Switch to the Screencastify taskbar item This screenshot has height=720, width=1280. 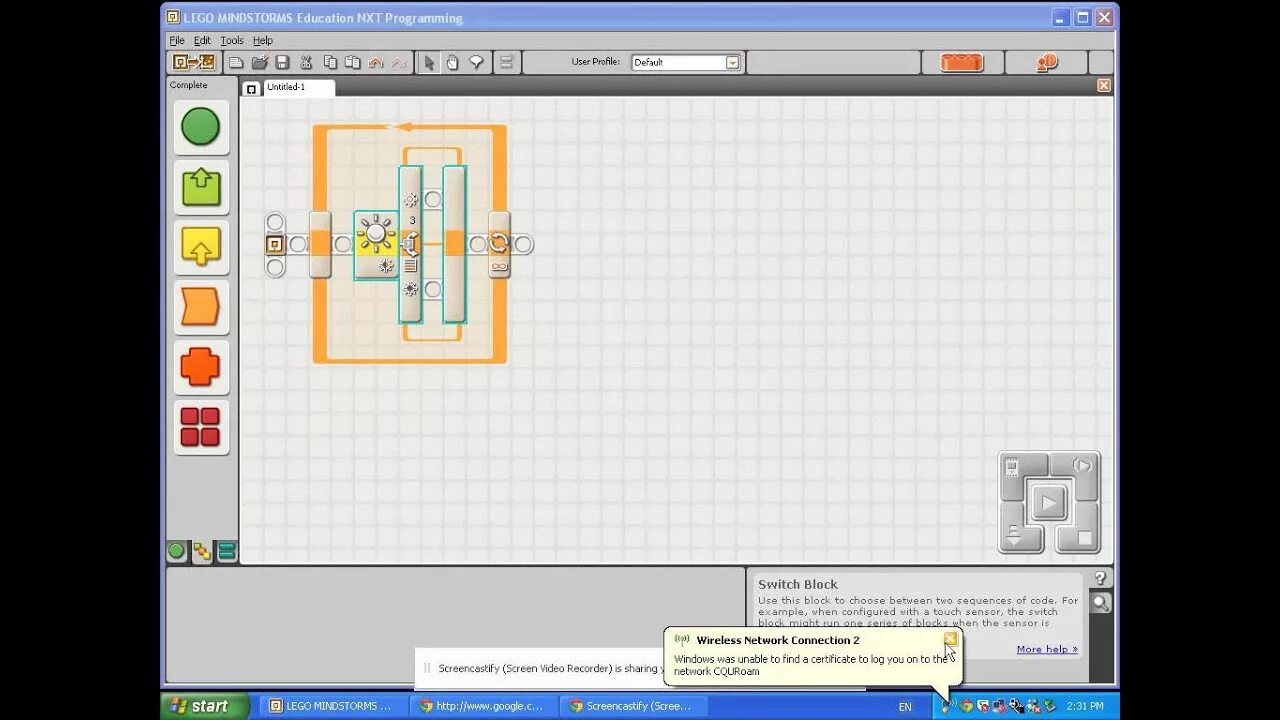point(634,706)
